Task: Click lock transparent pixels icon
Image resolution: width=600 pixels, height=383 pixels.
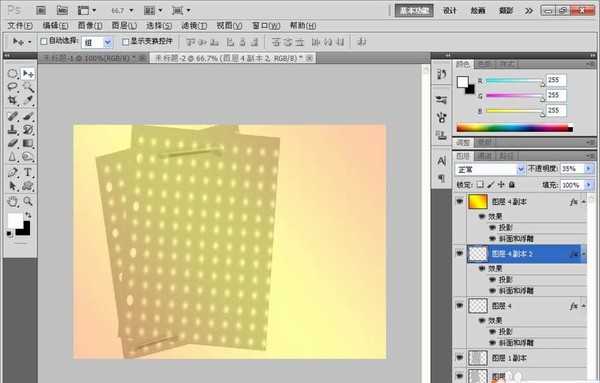Action: coord(480,185)
